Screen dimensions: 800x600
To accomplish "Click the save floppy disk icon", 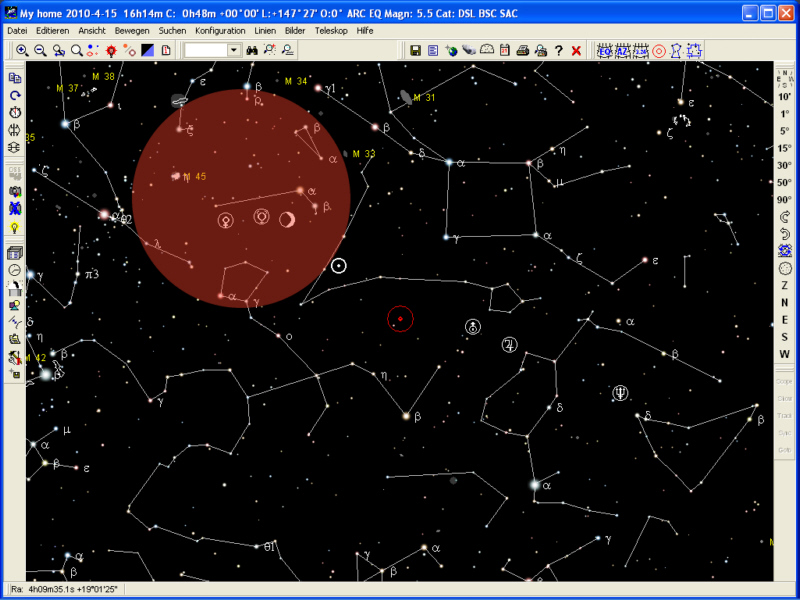I will pyautogui.click(x=415, y=50).
